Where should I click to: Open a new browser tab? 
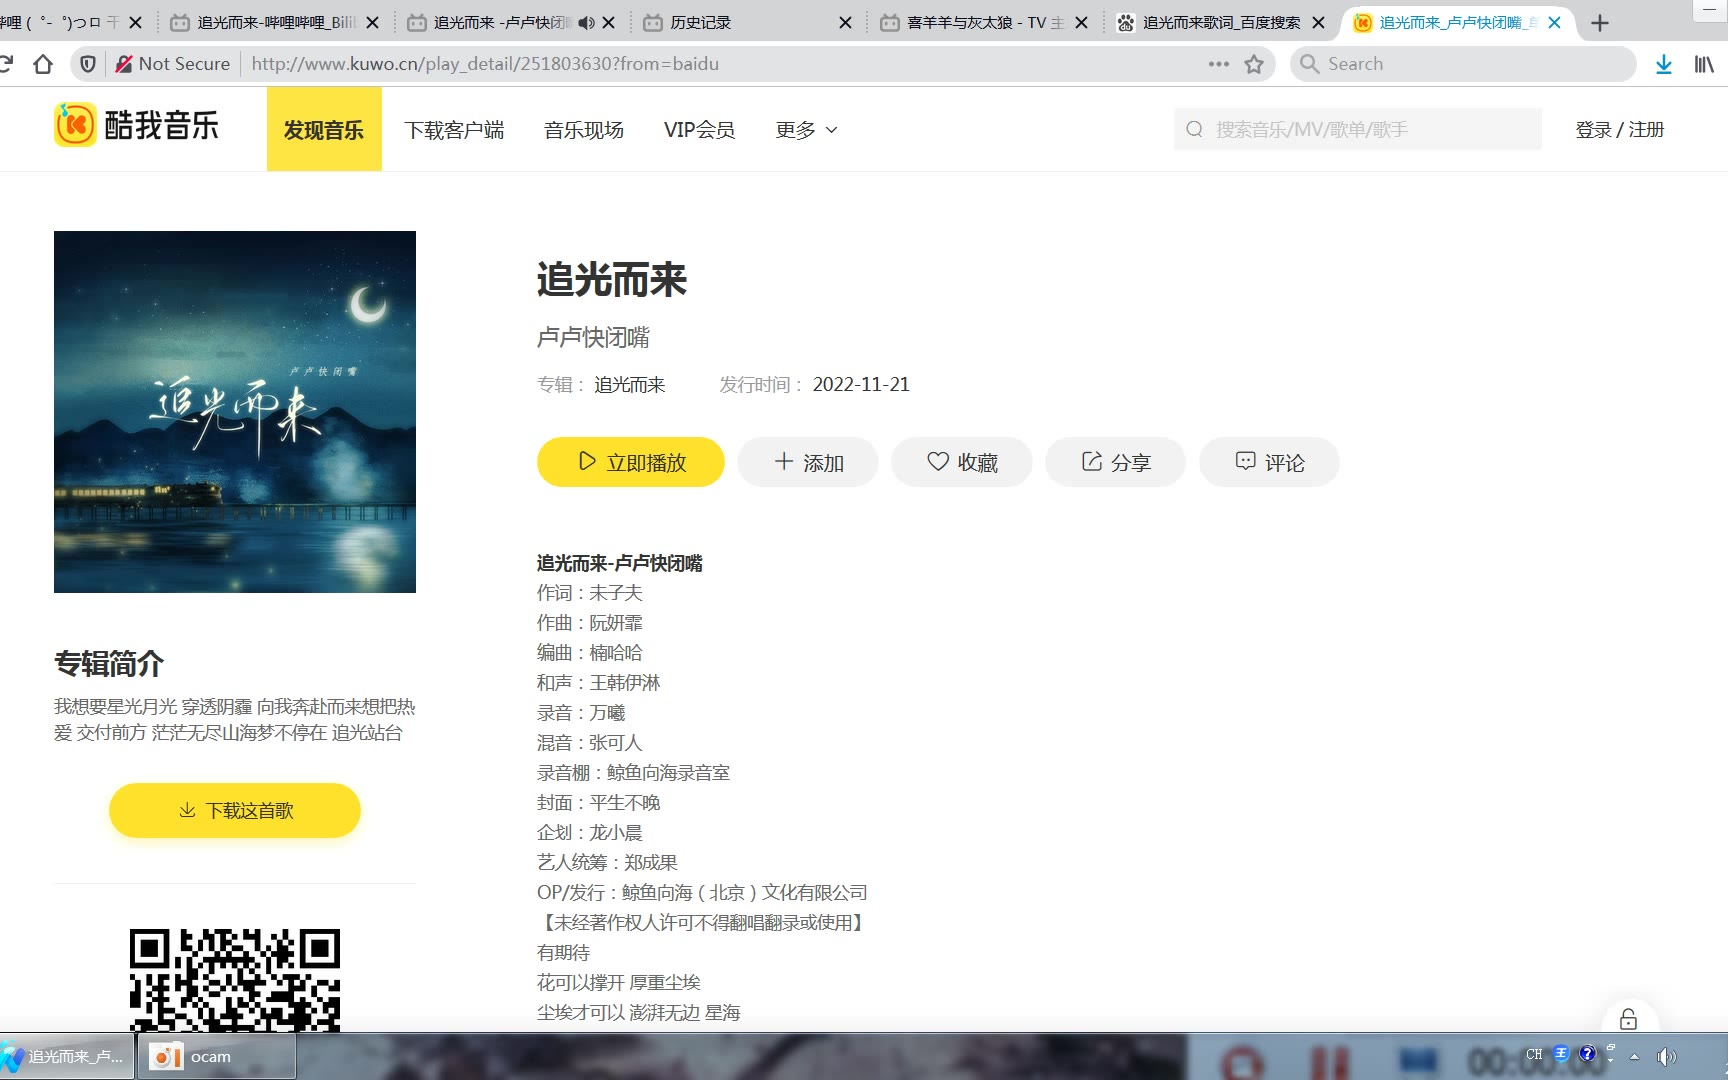[x=1600, y=23]
